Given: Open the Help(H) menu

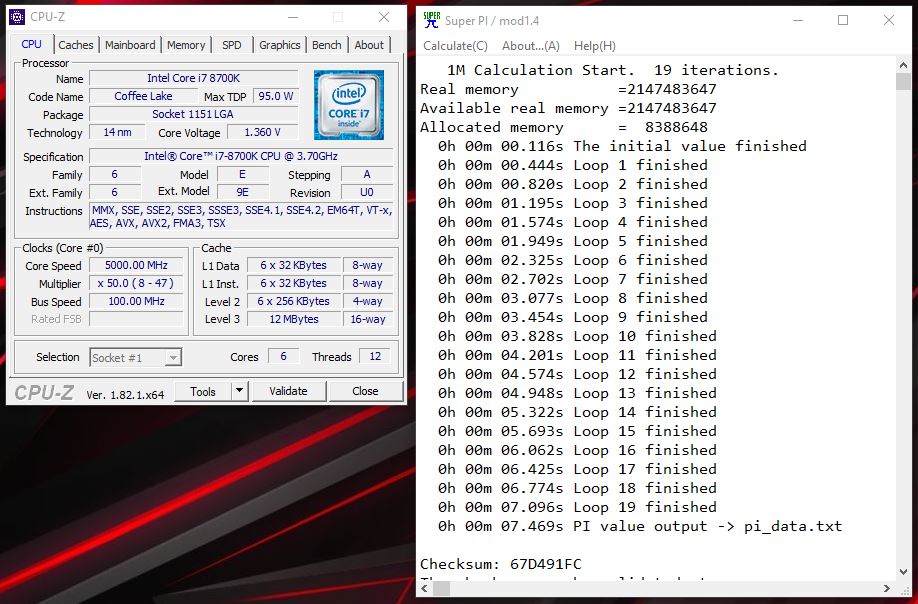Looking at the screenshot, I should 594,46.
